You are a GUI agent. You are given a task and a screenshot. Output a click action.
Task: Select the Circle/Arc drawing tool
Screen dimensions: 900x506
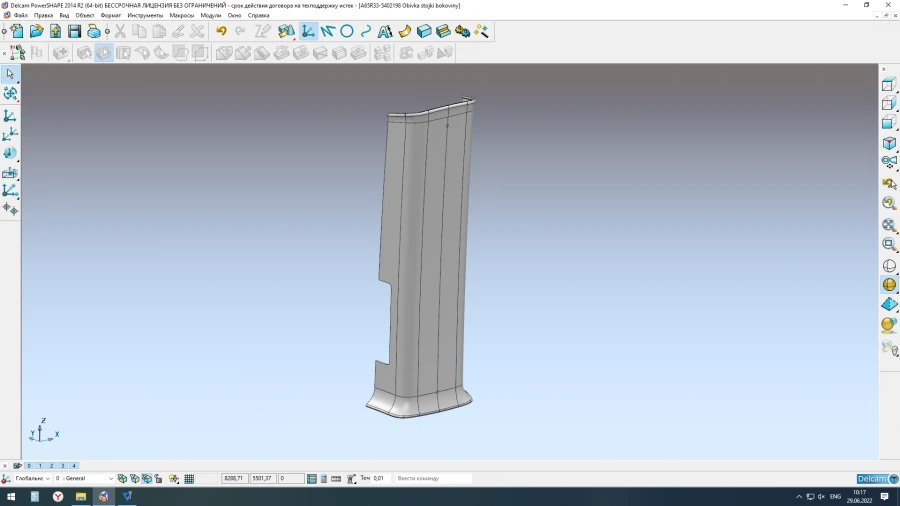[x=347, y=32]
